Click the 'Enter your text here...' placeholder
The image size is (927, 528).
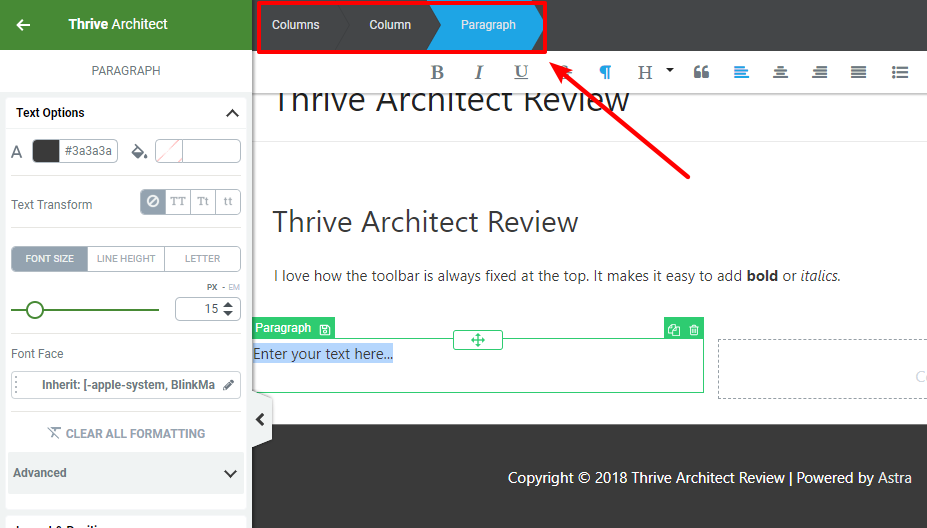tap(323, 354)
